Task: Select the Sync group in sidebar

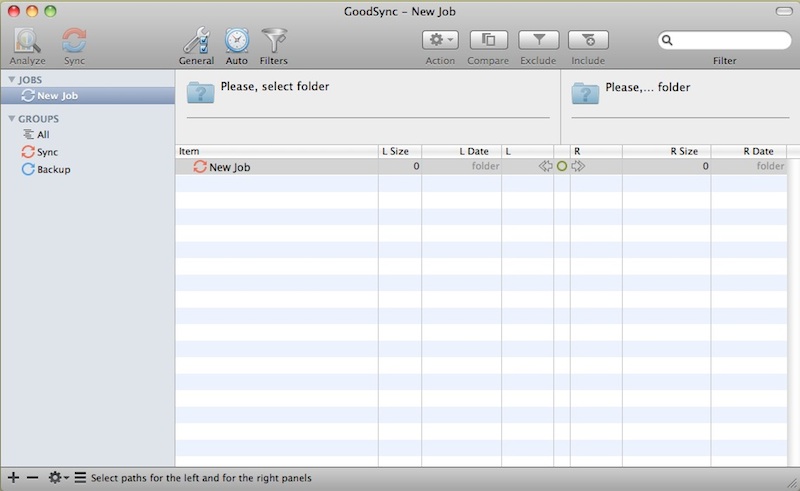Action: [47, 152]
